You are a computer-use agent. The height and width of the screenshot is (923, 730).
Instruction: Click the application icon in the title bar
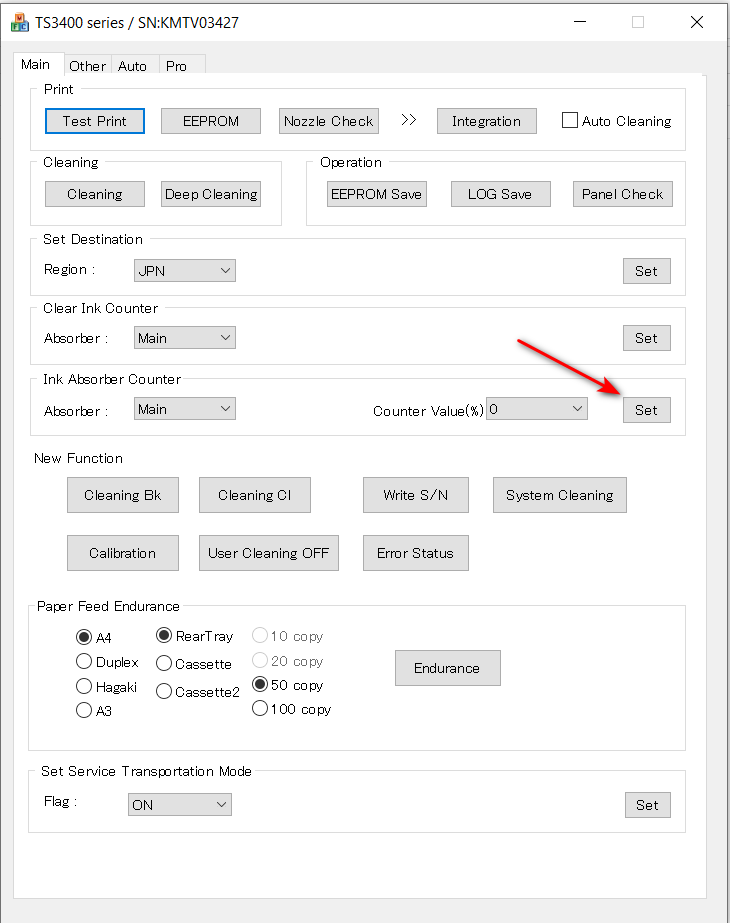click(x=19, y=23)
